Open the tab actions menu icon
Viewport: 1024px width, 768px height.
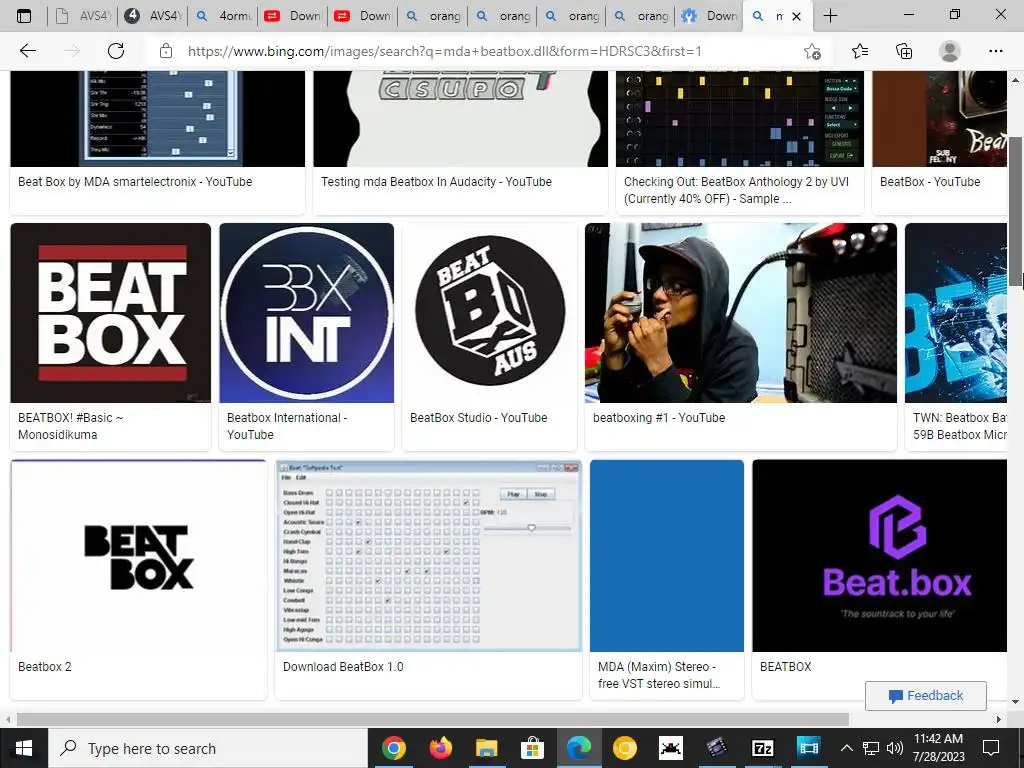tap(24, 16)
